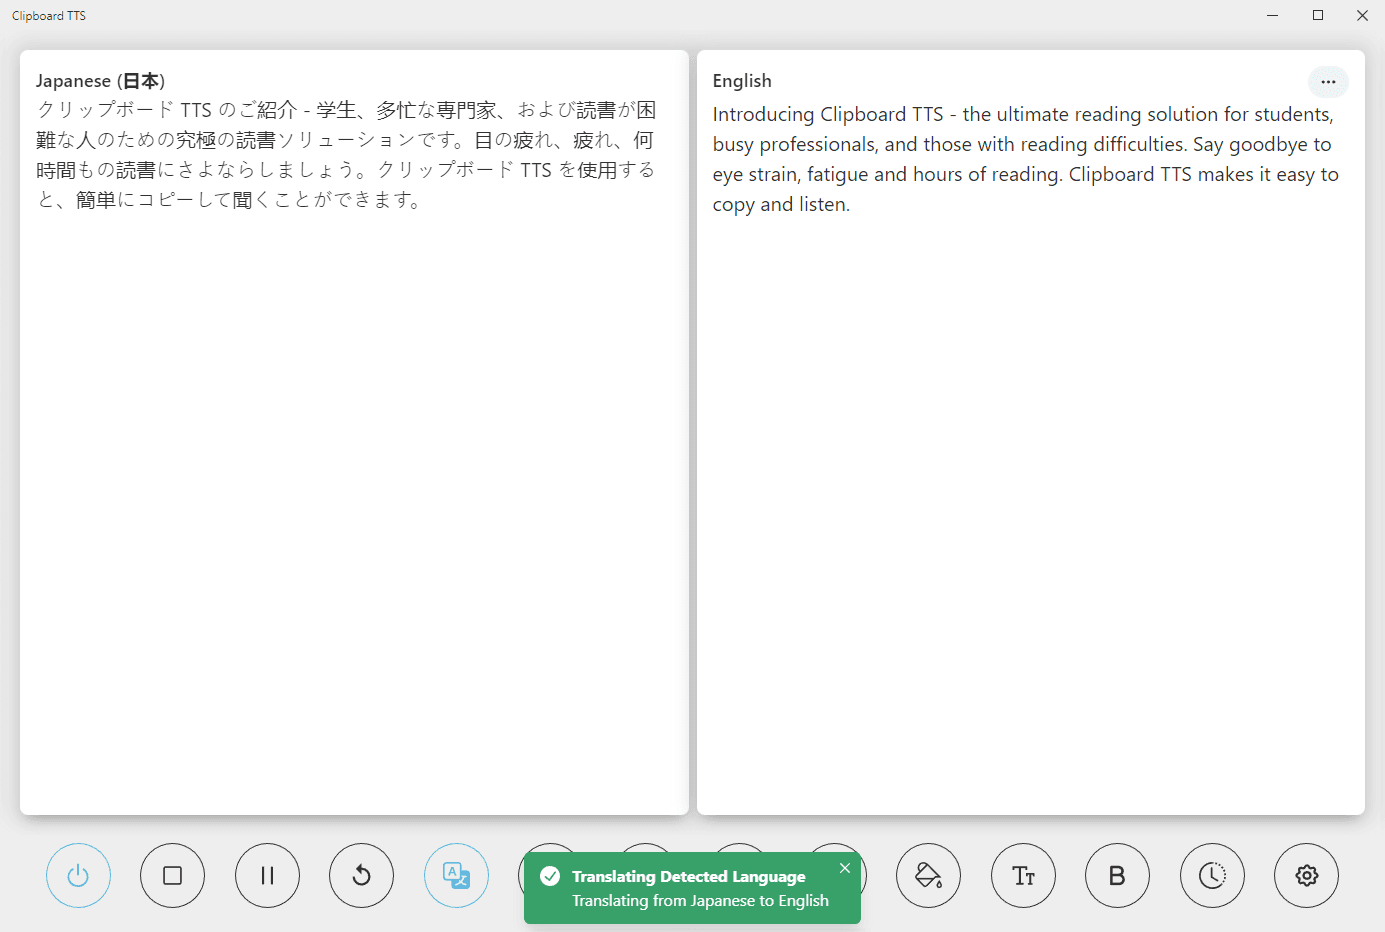Image resolution: width=1385 pixels, height=932 pixels.
Task: Toggle bold text with the B button
Action: pos(1117,876)
